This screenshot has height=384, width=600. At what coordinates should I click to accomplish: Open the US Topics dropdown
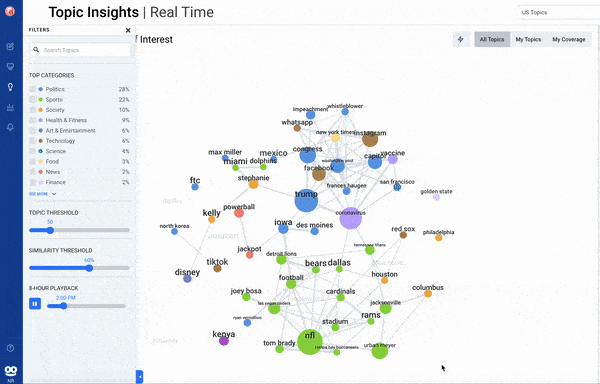coord(559,12)
